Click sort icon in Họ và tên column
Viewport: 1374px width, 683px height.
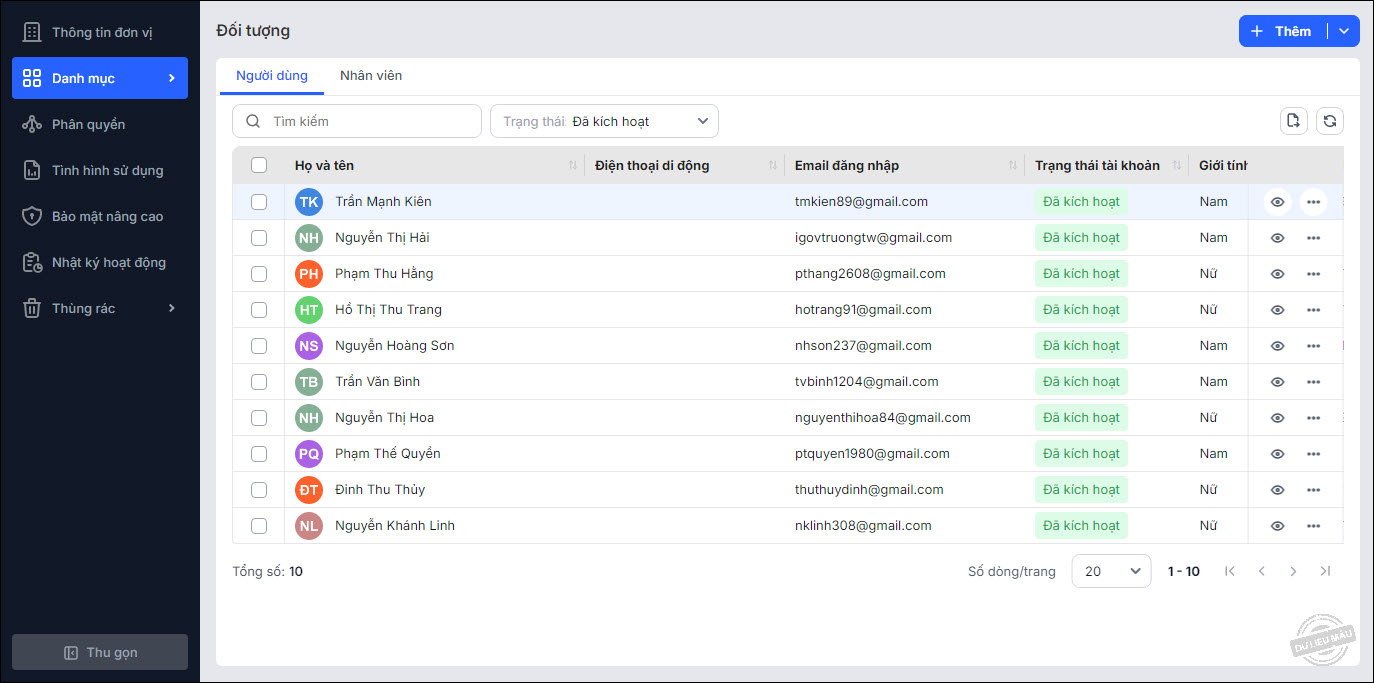click(573, 165)
